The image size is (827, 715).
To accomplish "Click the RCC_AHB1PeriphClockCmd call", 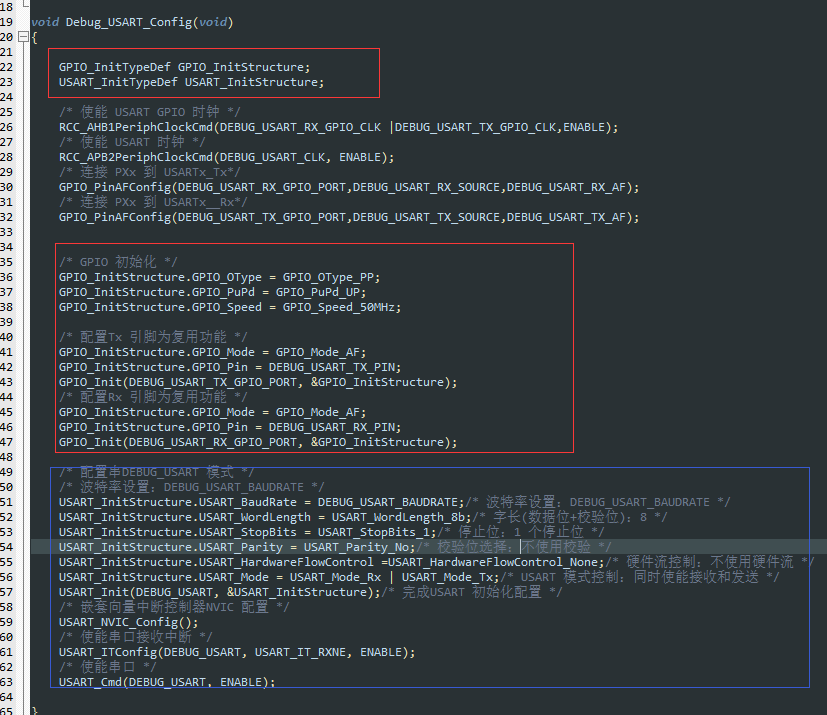I will (x=338, y=127).
